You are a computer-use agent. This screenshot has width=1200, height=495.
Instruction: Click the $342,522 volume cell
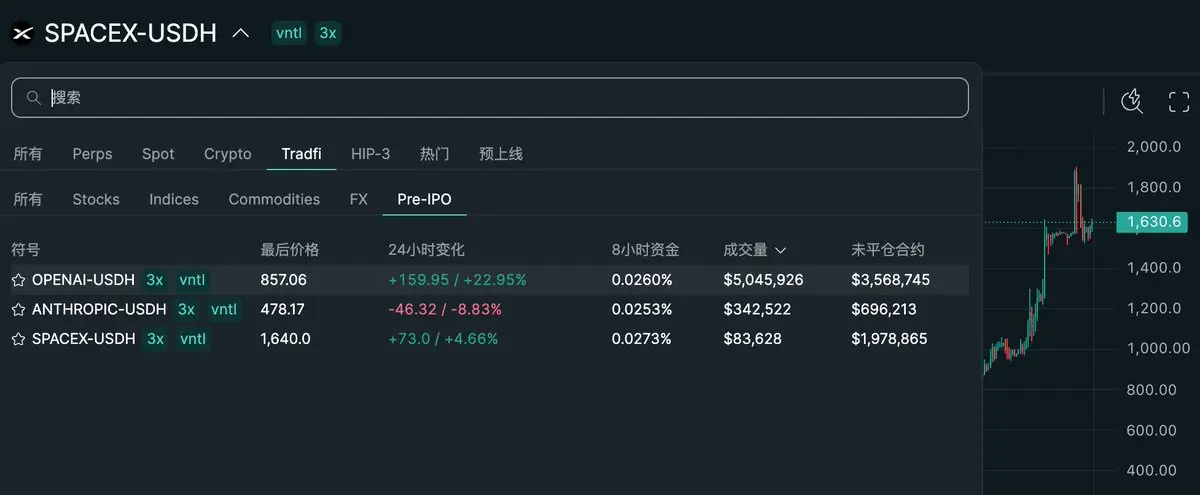(x=757, y=309)
